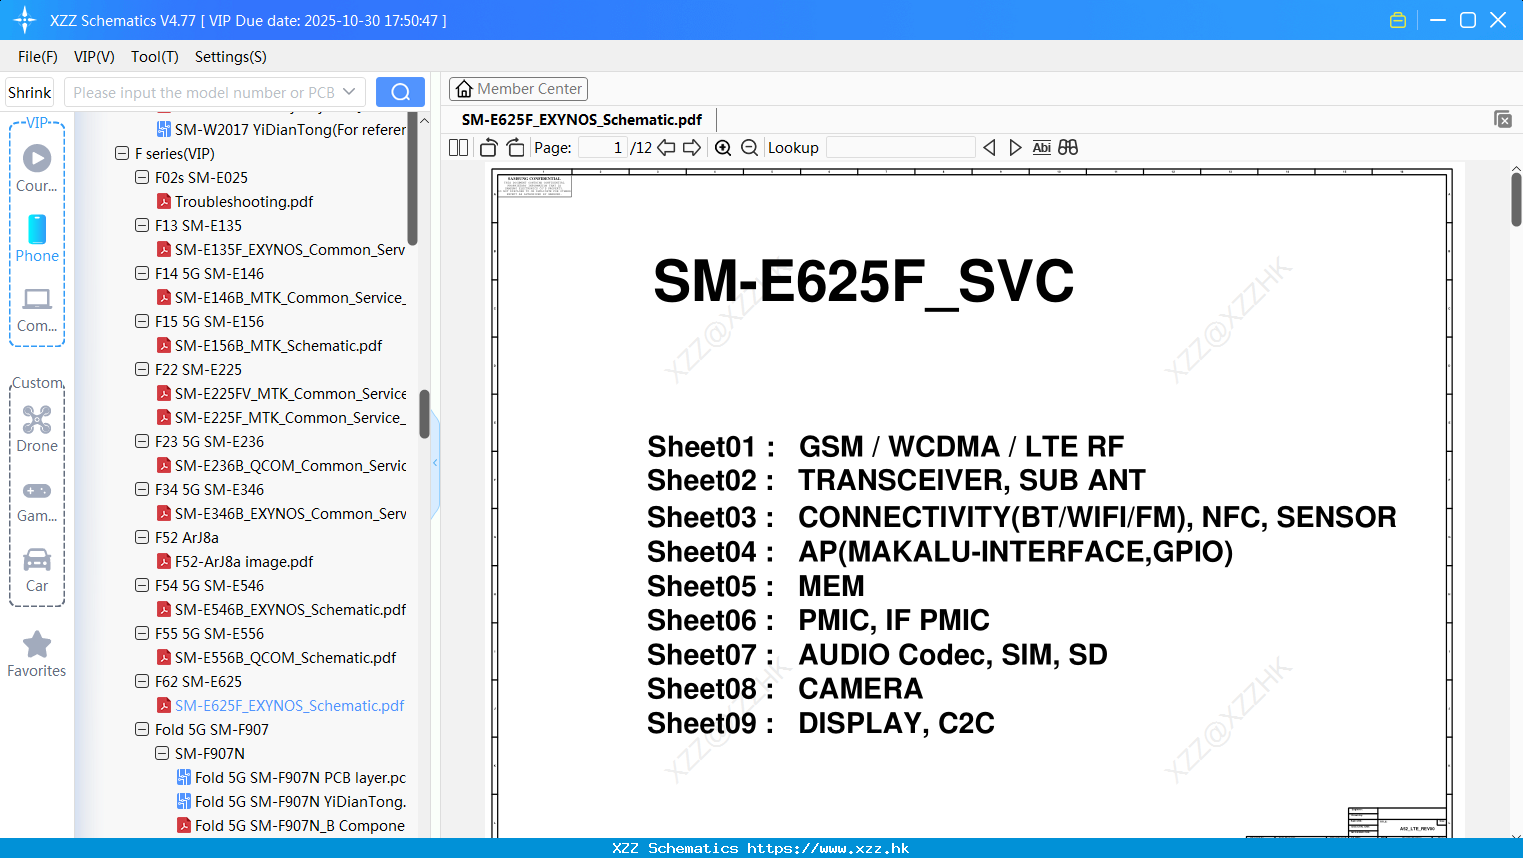Click the page number field
The width and height of the screenshot is (1523, 858).
pyautogui.click(x=603, y=148)
